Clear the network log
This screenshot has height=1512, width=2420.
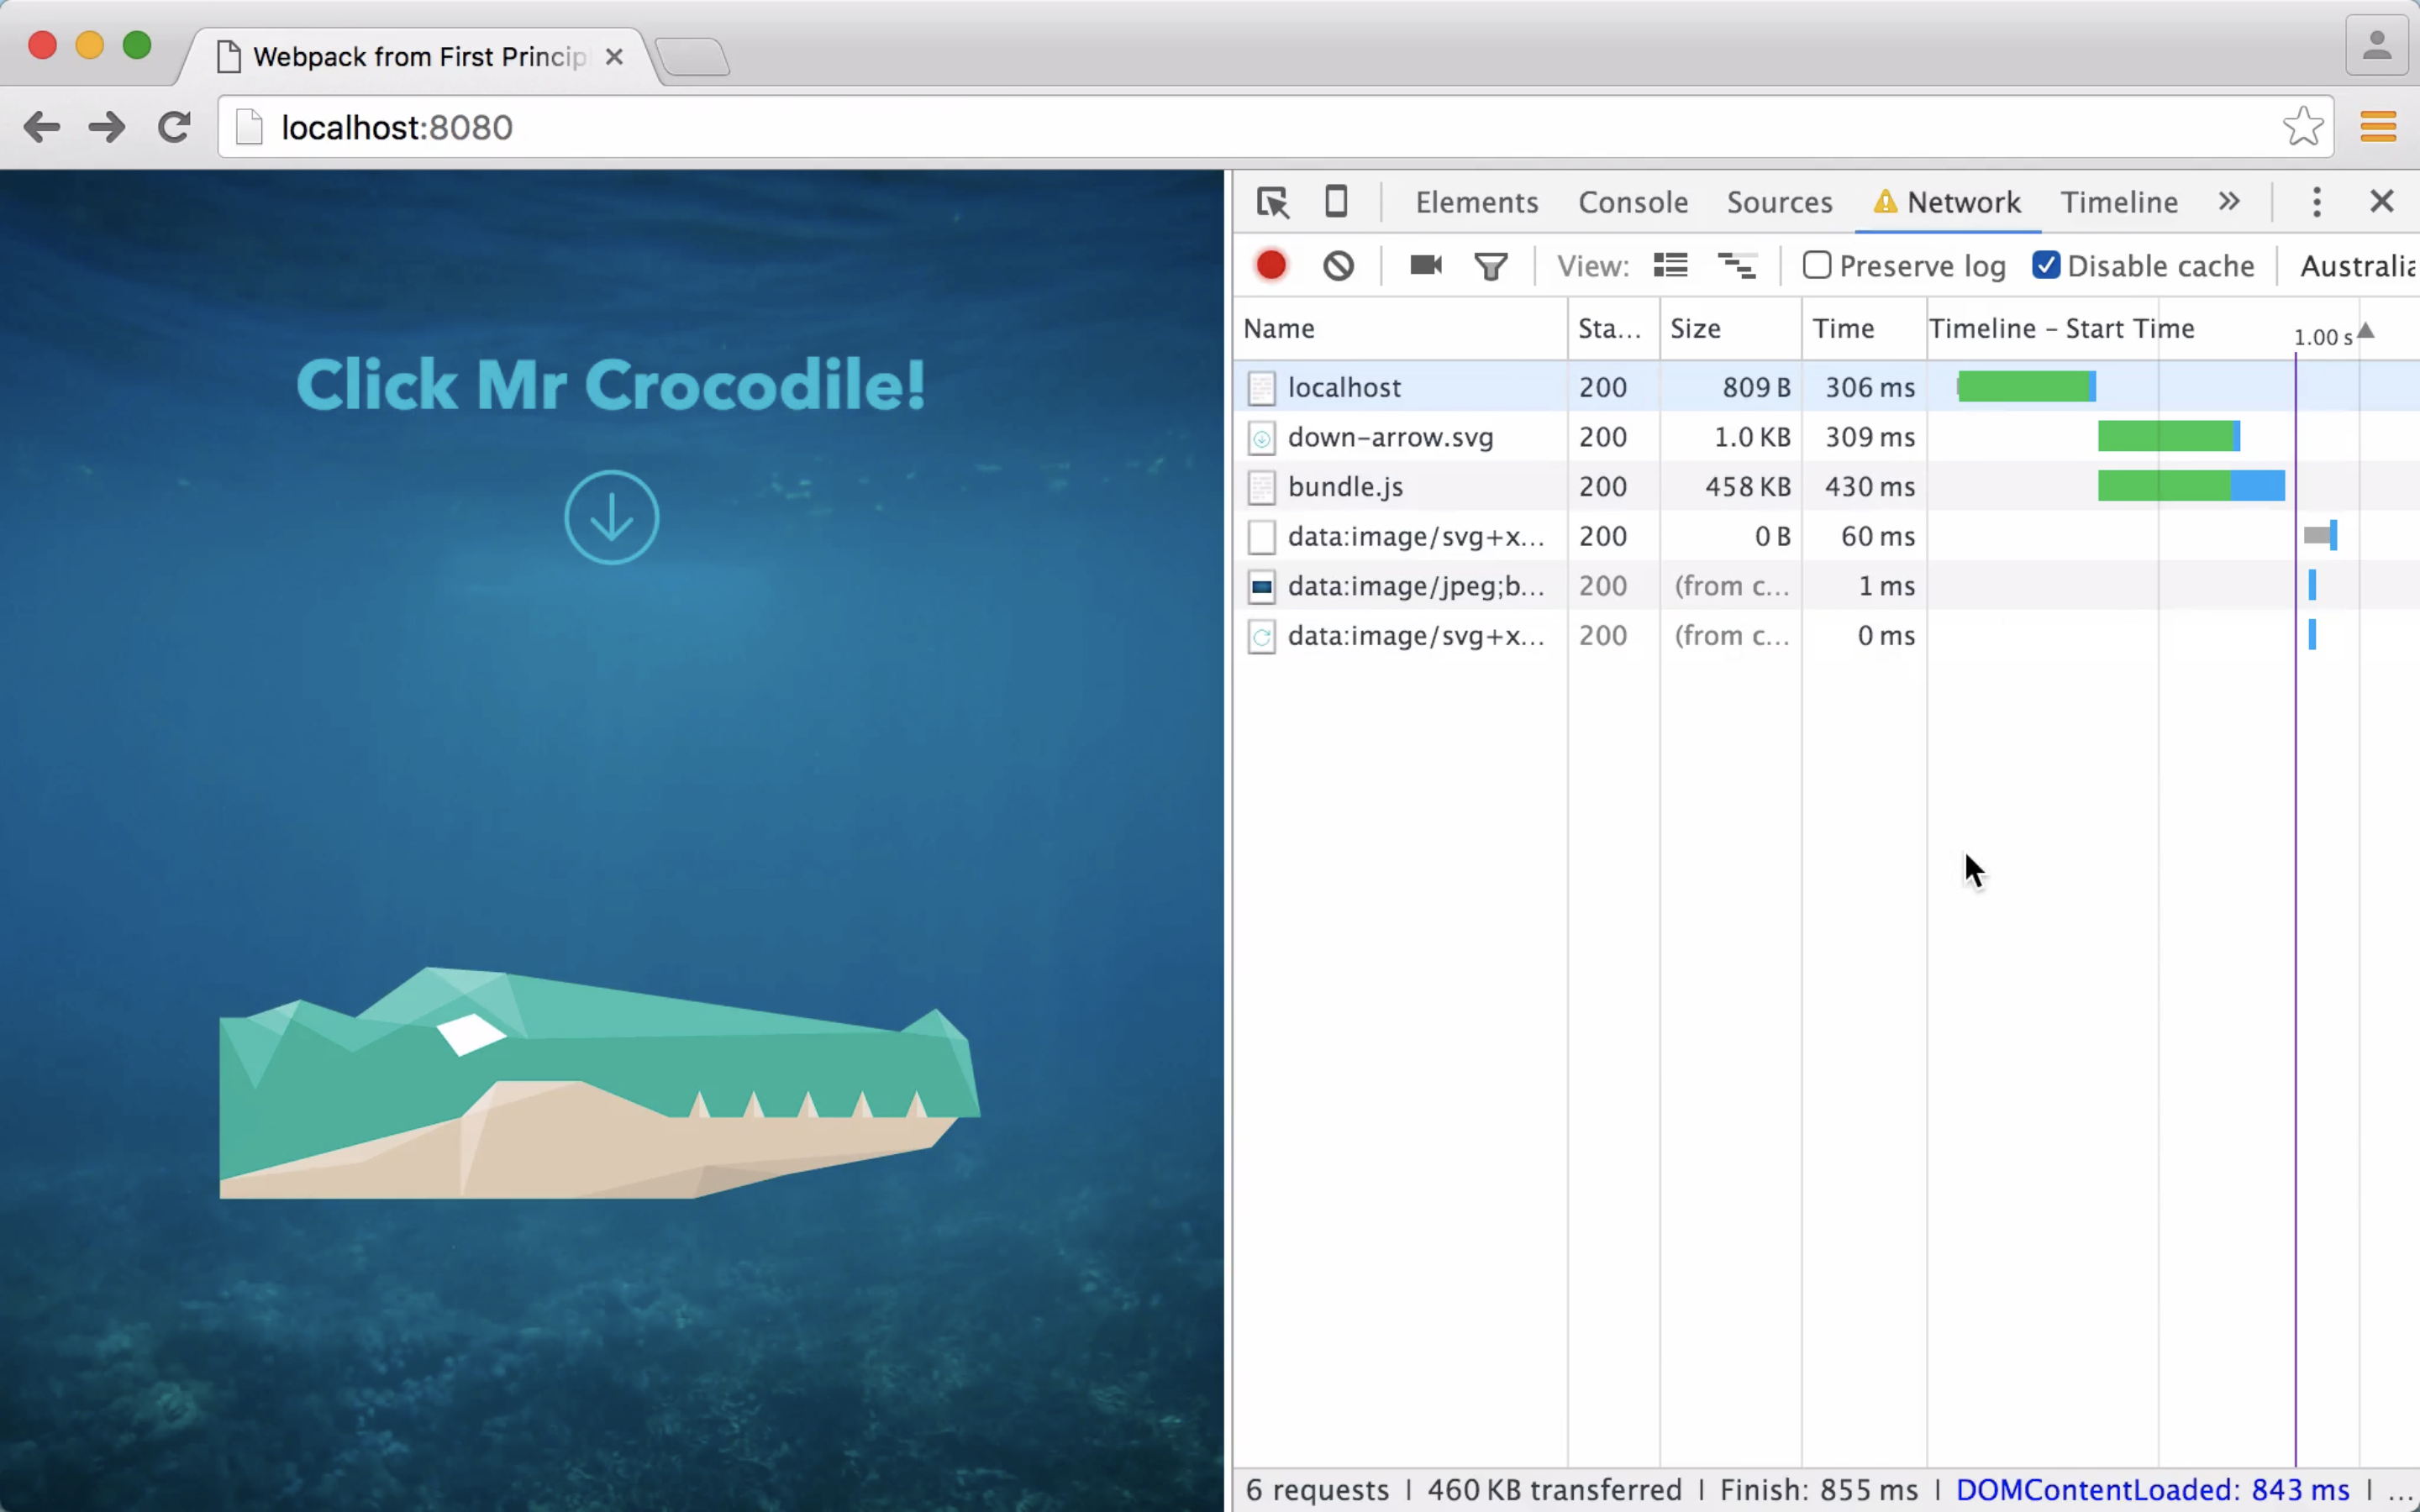1338,266
